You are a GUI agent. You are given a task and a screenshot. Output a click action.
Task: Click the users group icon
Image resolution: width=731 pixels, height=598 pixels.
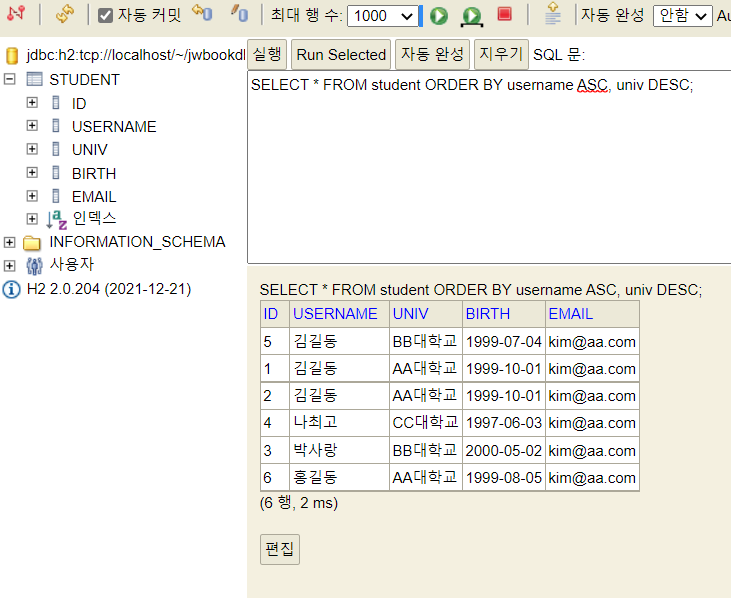[34, 266]
